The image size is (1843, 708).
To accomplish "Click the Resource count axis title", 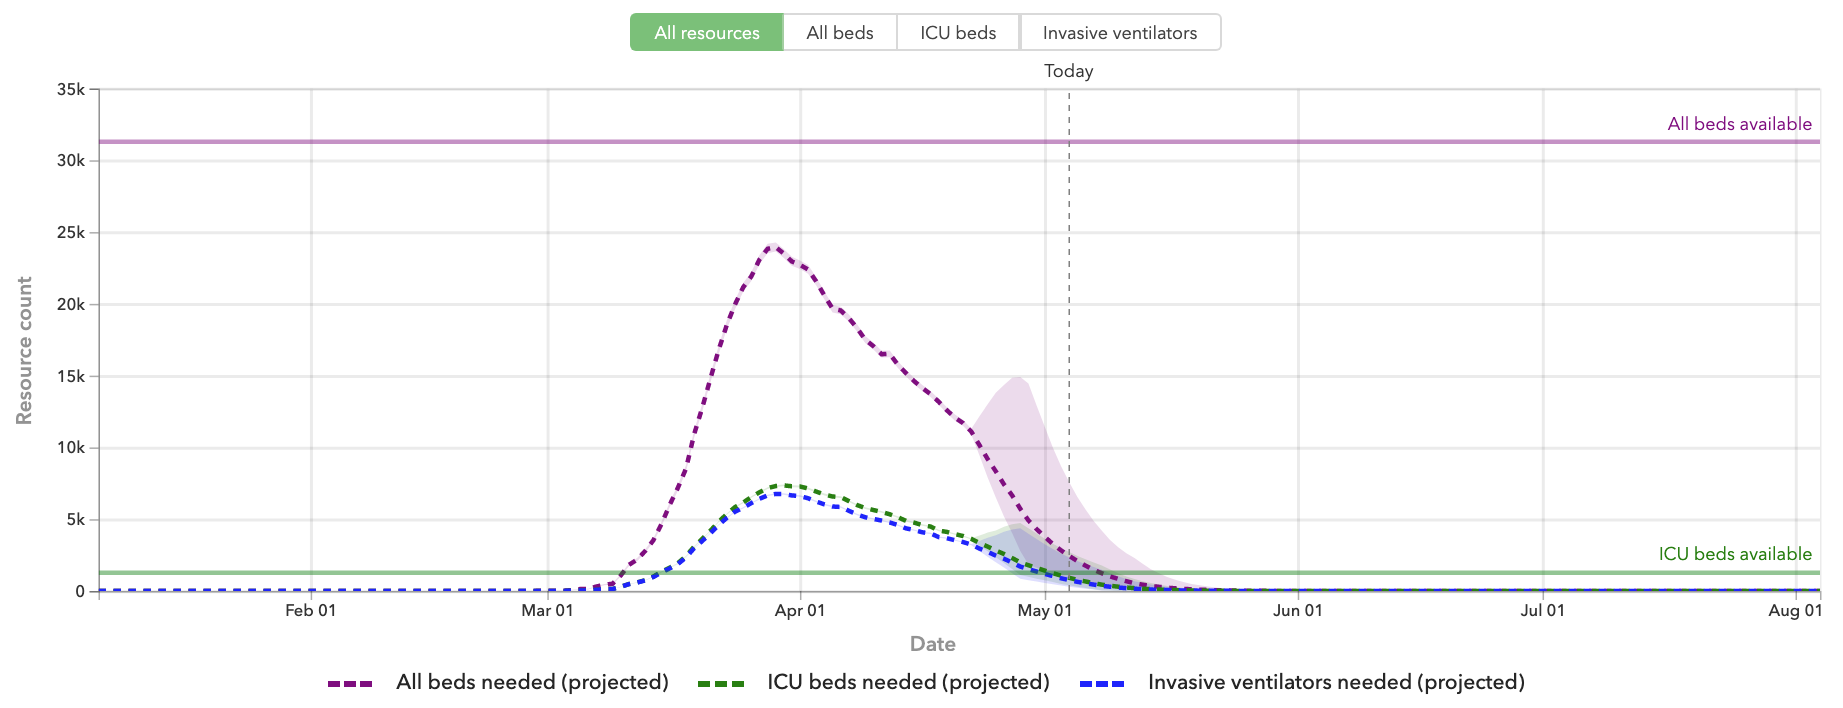I will coord(24,350).
